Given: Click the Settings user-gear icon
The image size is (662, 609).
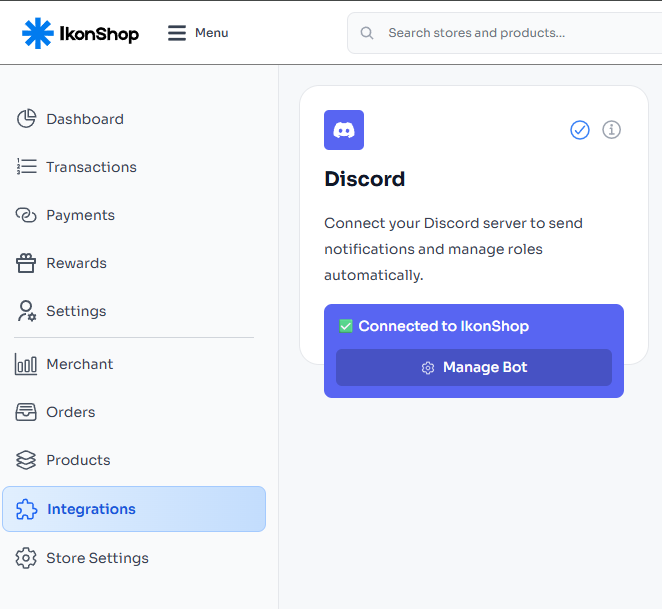Looking at the screenshot, I should pos(26,311).
